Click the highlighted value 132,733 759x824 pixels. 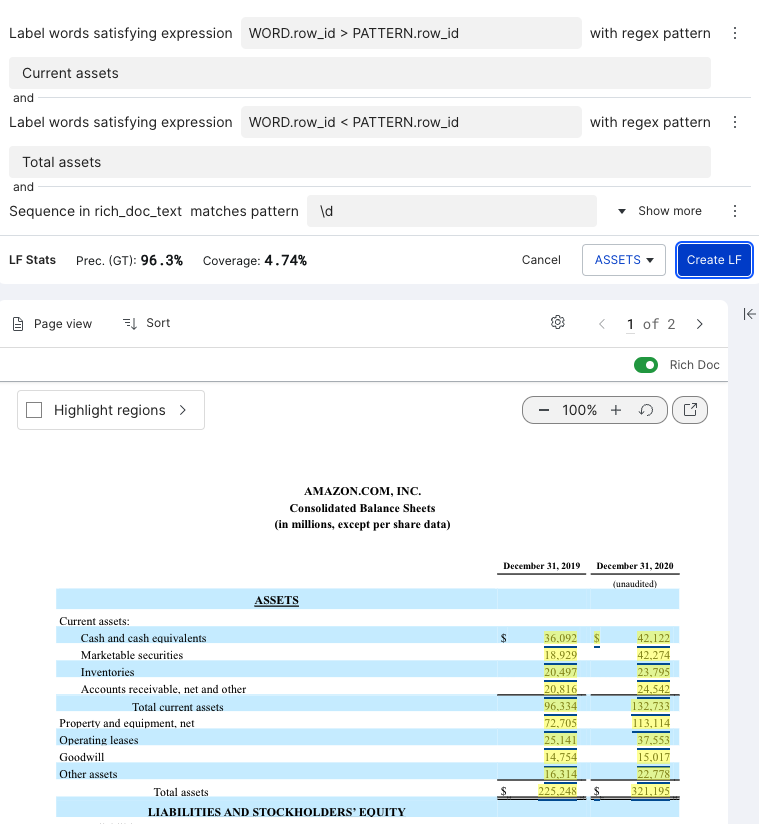pyautogui.click(x=651, y=706)
